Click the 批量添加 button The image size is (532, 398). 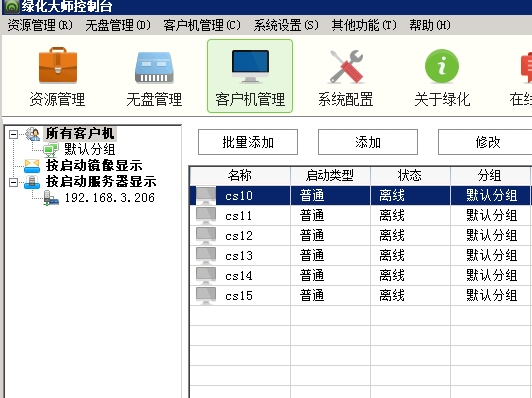pos(248,142)
